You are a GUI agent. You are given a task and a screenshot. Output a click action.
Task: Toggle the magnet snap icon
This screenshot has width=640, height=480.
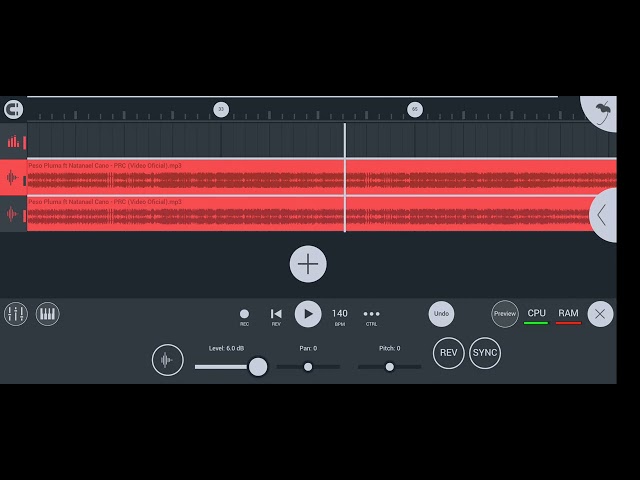13,109
